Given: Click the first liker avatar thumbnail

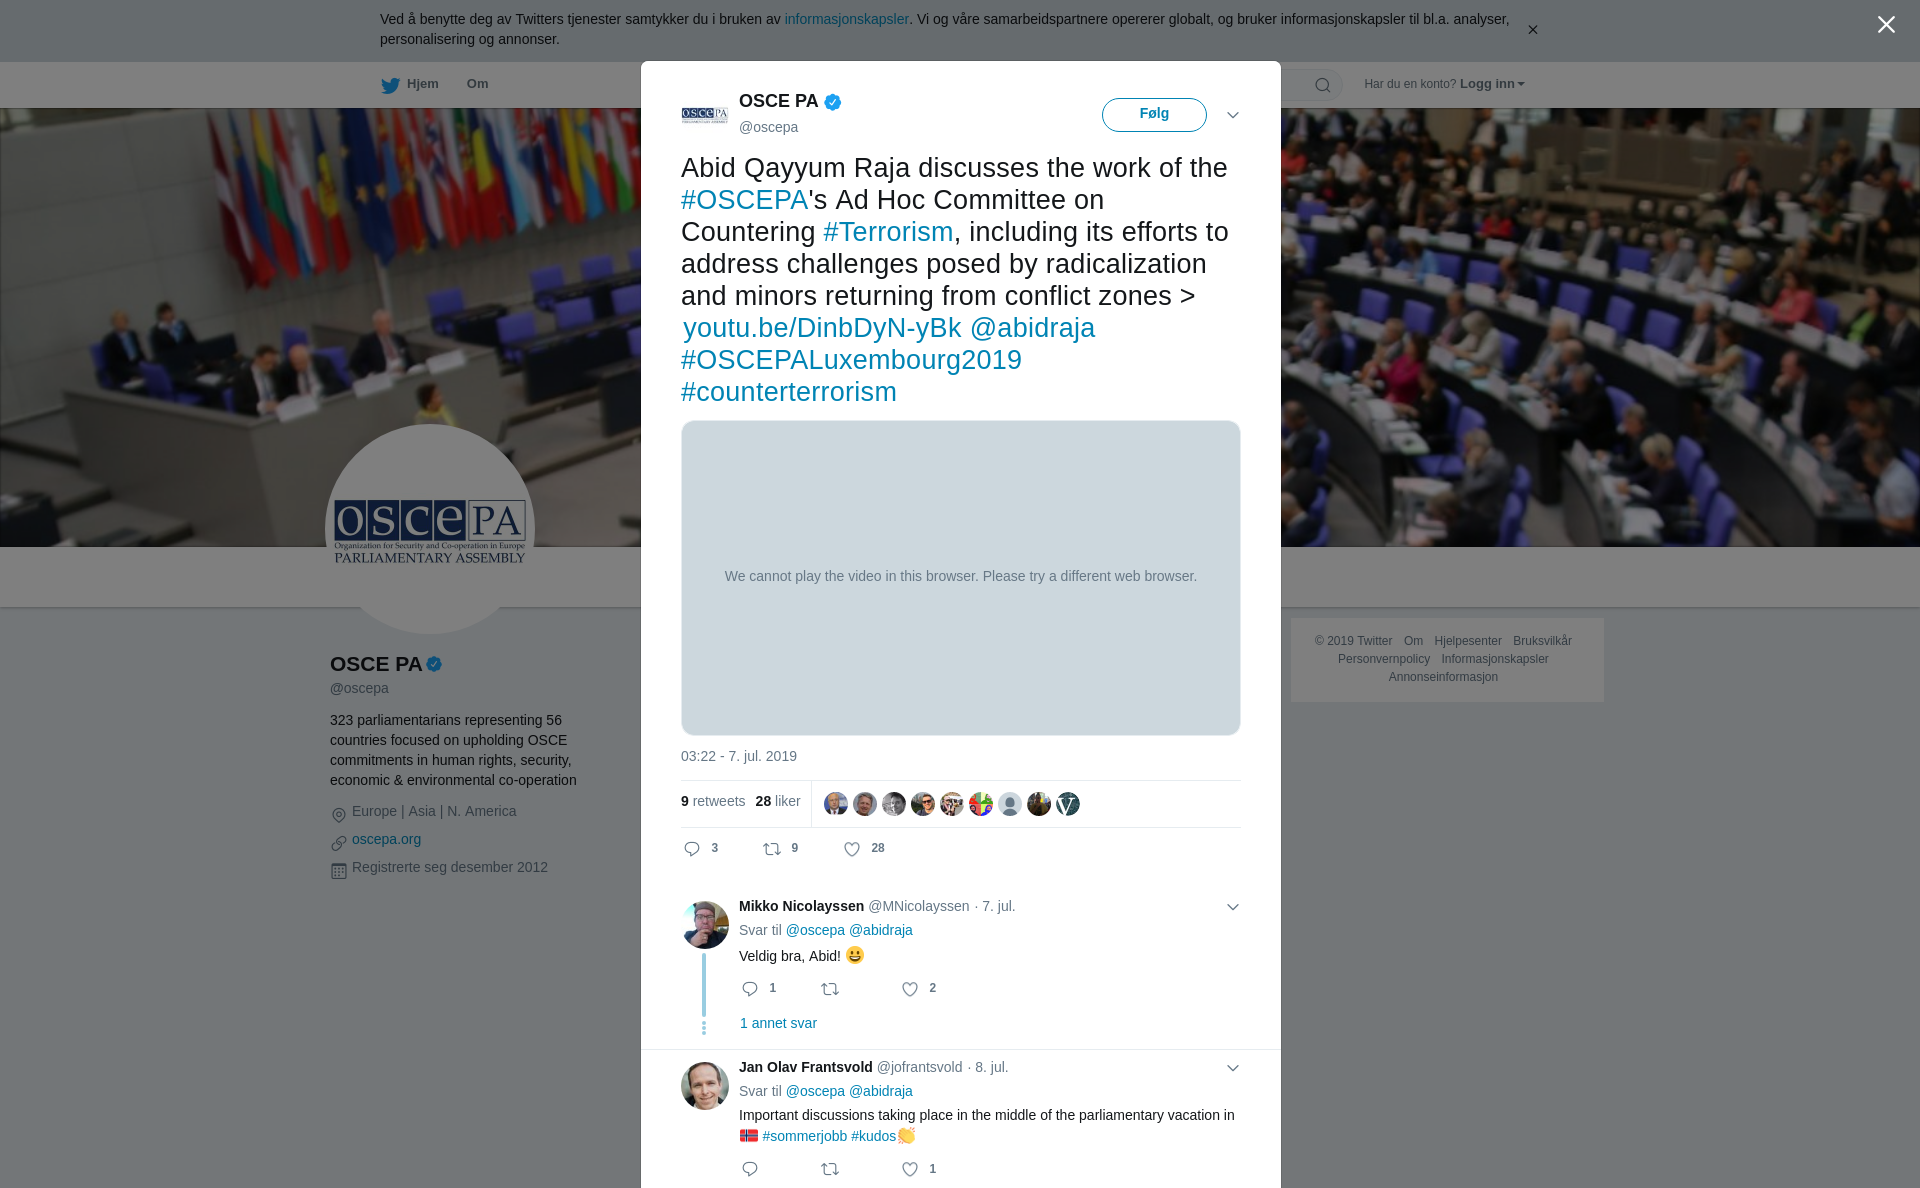Looking at the screenshot, I should pyautogui.click(x=836, y=804).
